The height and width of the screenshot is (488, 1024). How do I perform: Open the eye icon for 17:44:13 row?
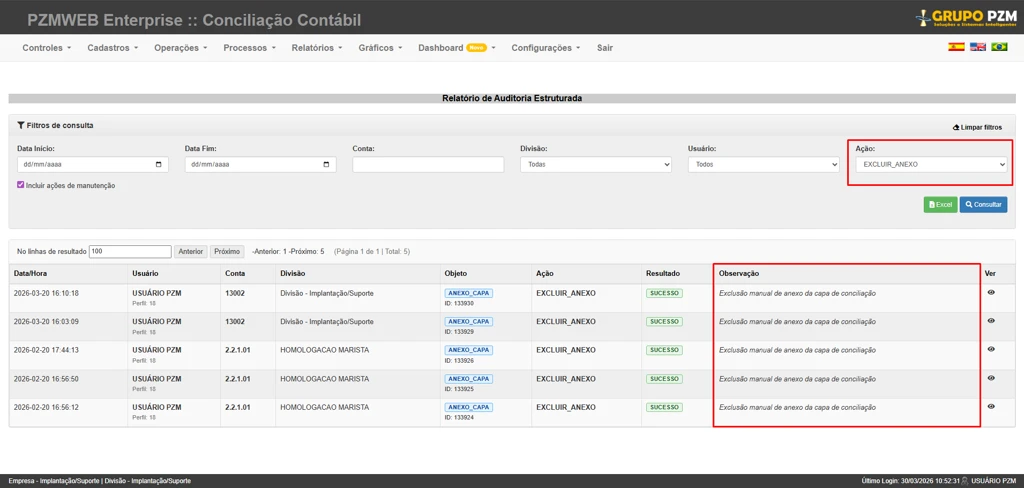[991, 349]
